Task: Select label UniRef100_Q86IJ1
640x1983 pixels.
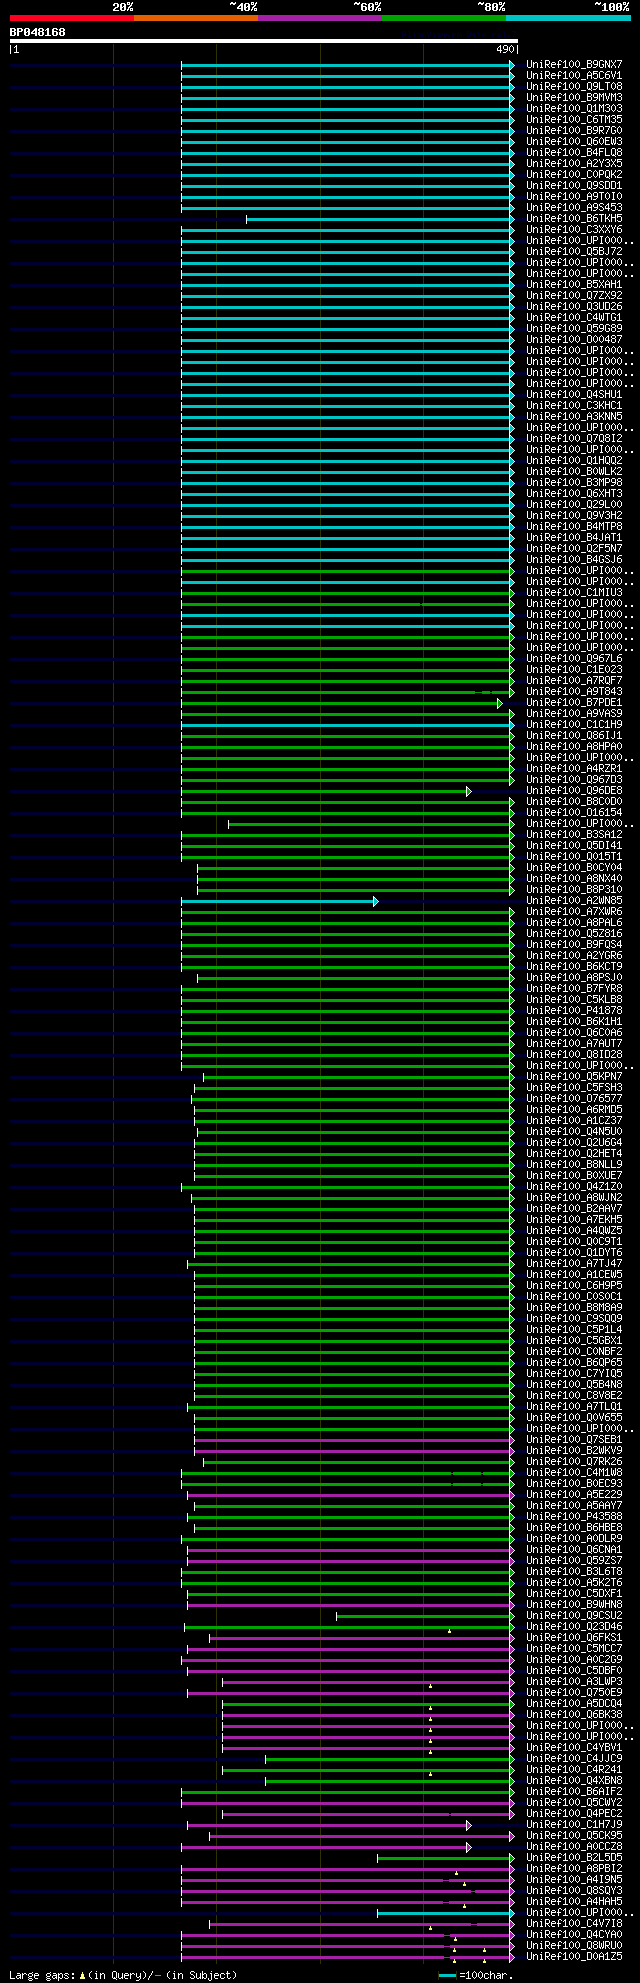Action: [574, 736]
